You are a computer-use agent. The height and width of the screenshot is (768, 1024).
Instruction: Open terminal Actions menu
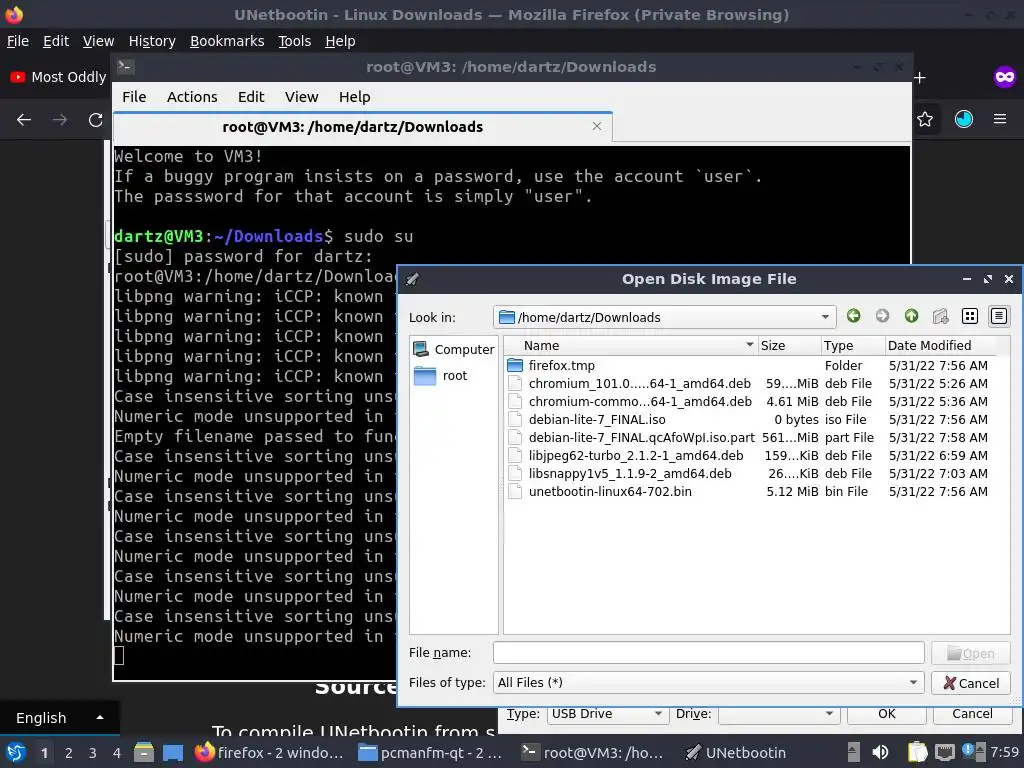[192, 97]
